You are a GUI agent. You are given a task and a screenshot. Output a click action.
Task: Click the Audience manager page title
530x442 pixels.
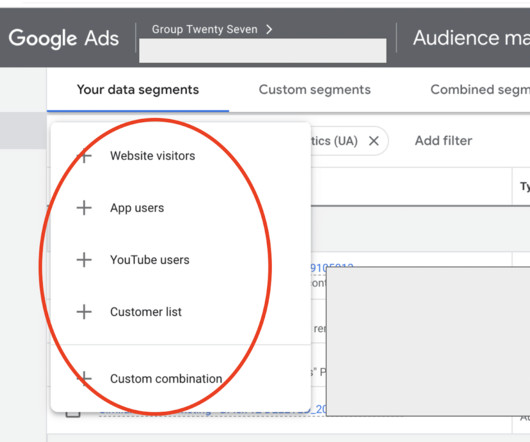coord(471,38)
